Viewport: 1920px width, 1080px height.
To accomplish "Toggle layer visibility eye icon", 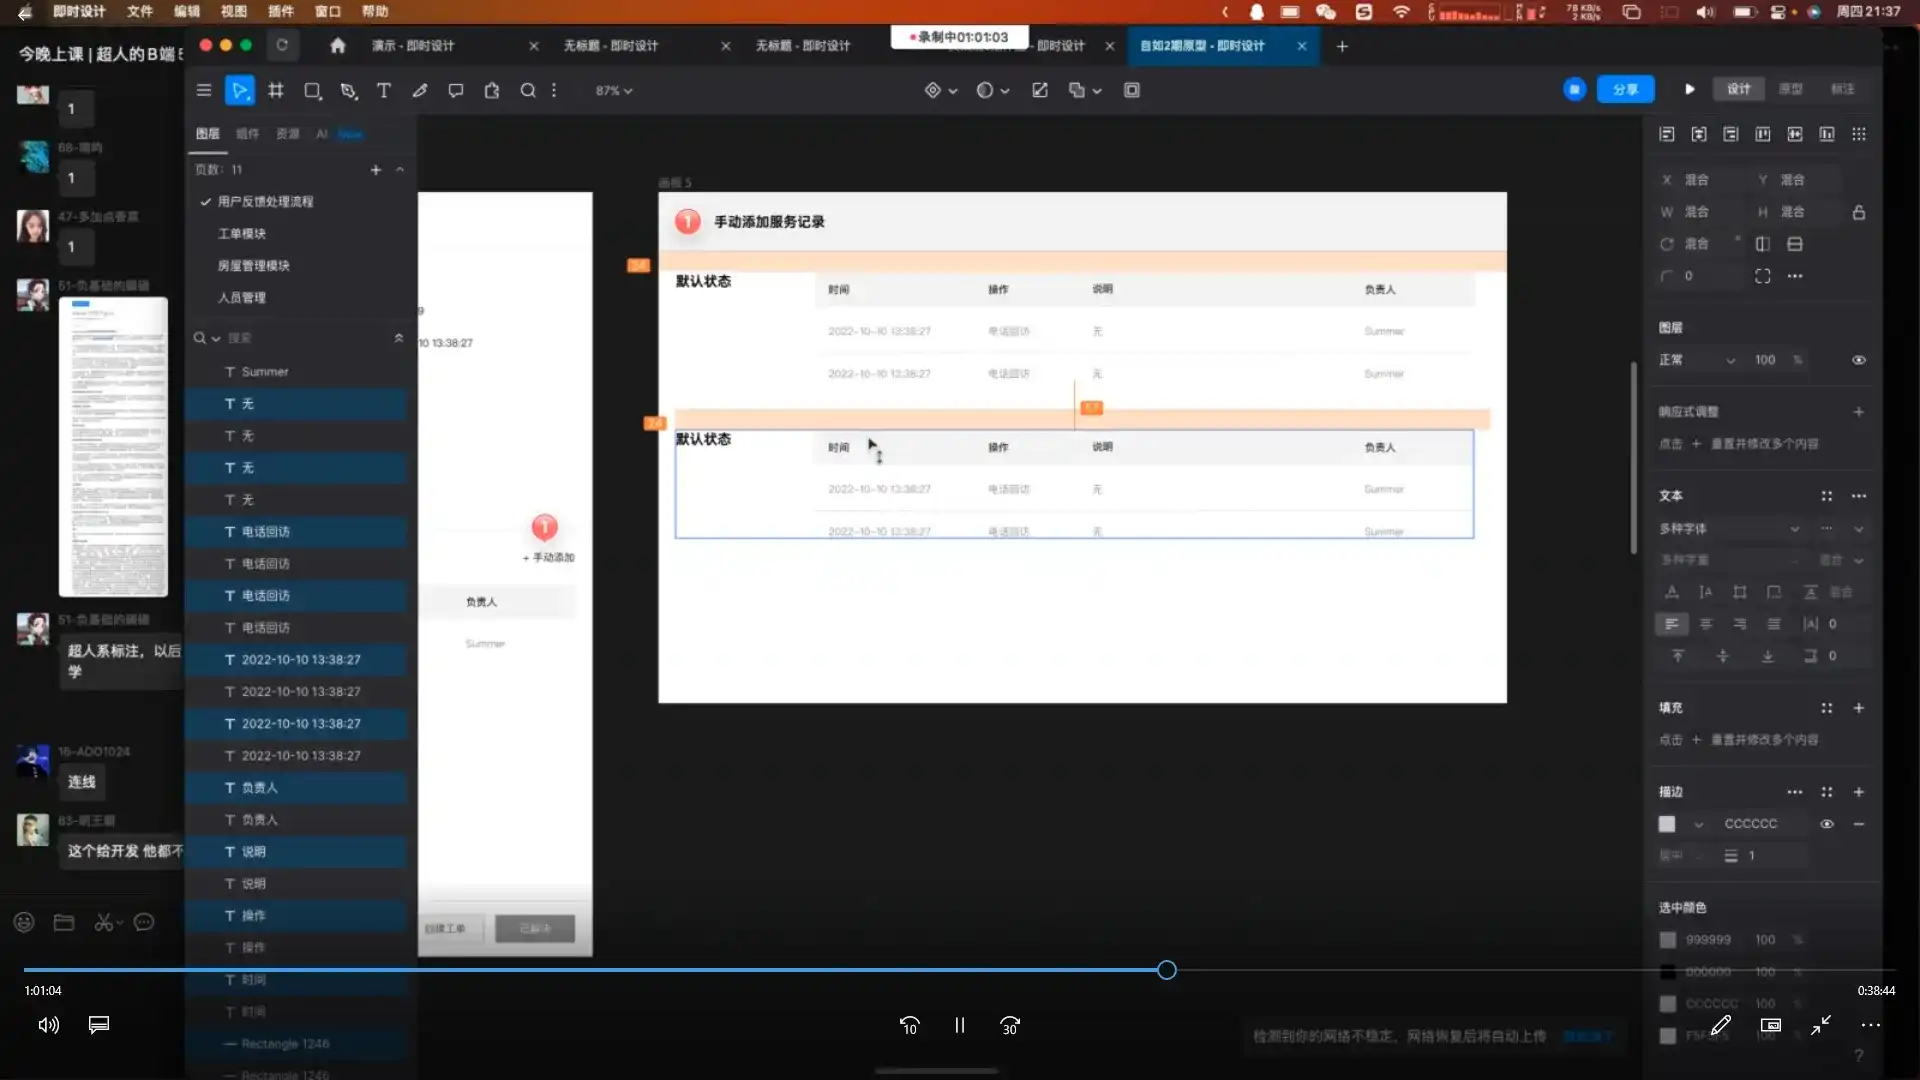I will point(1858,360).
